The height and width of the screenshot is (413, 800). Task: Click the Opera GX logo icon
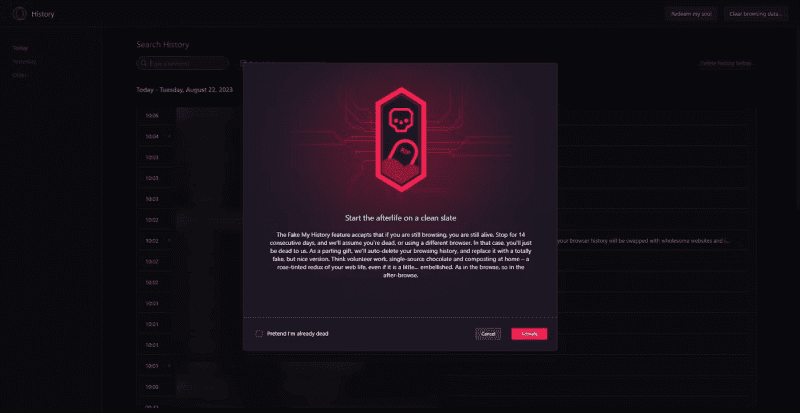[x=19, y=14]
